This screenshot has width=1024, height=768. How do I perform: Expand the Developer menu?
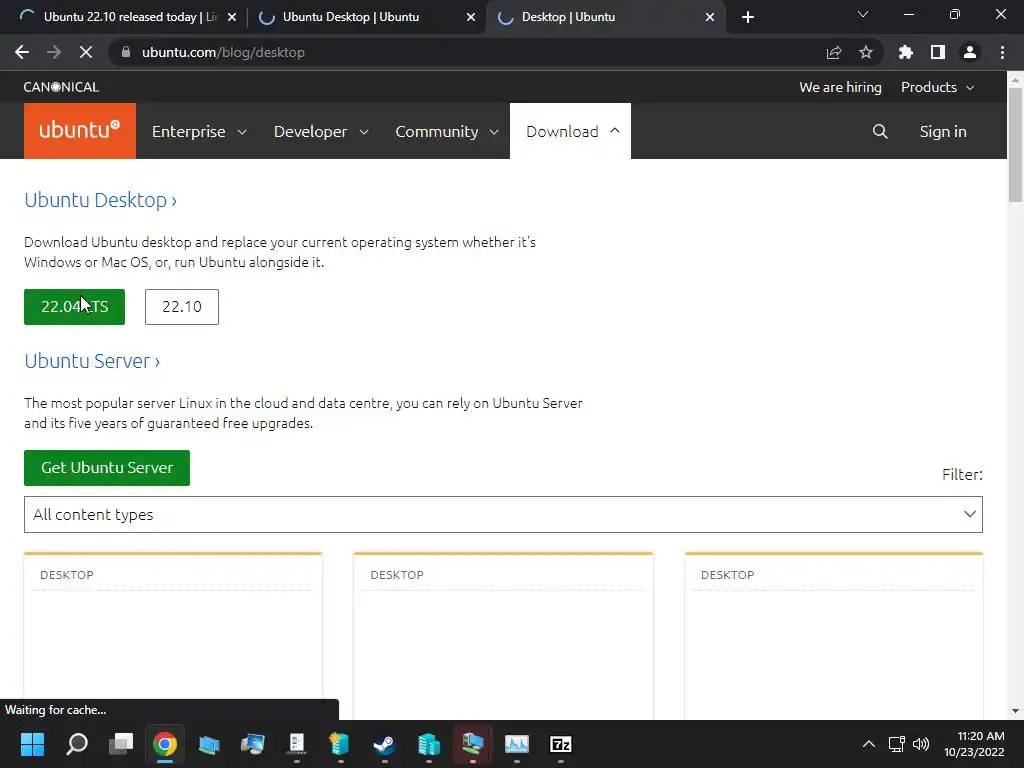coord(321,131)
